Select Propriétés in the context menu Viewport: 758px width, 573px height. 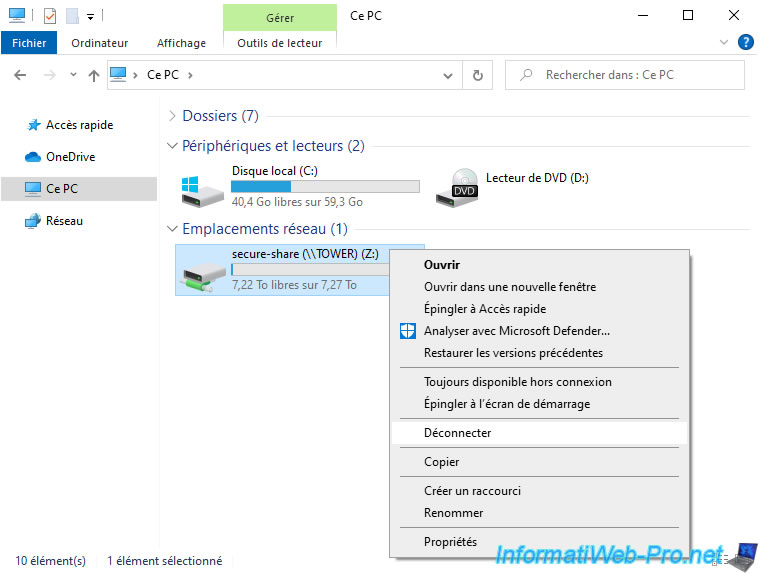(450, 542)
